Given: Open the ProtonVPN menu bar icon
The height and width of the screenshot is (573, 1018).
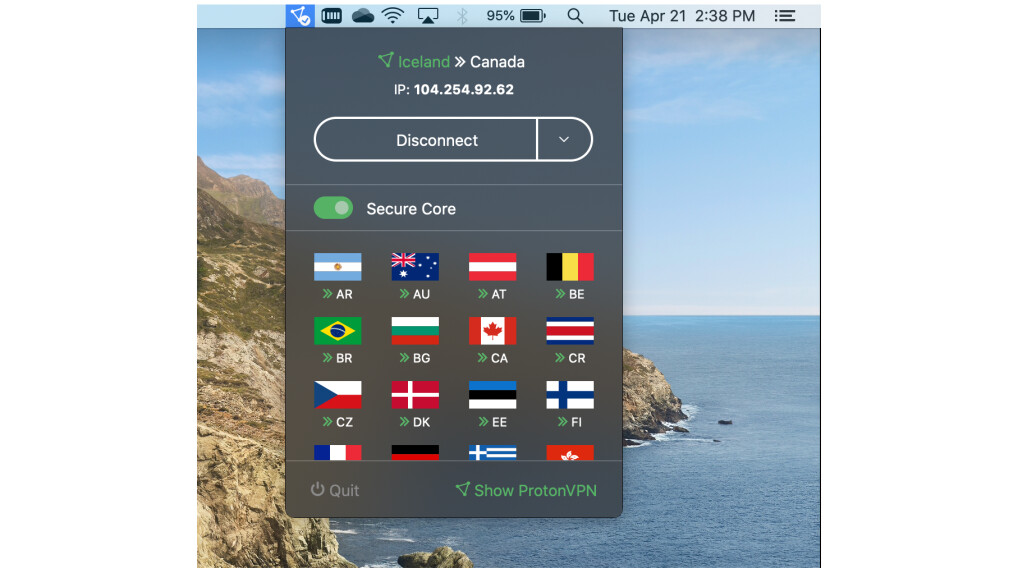Looking at the screenshot, I should (300, 16).
